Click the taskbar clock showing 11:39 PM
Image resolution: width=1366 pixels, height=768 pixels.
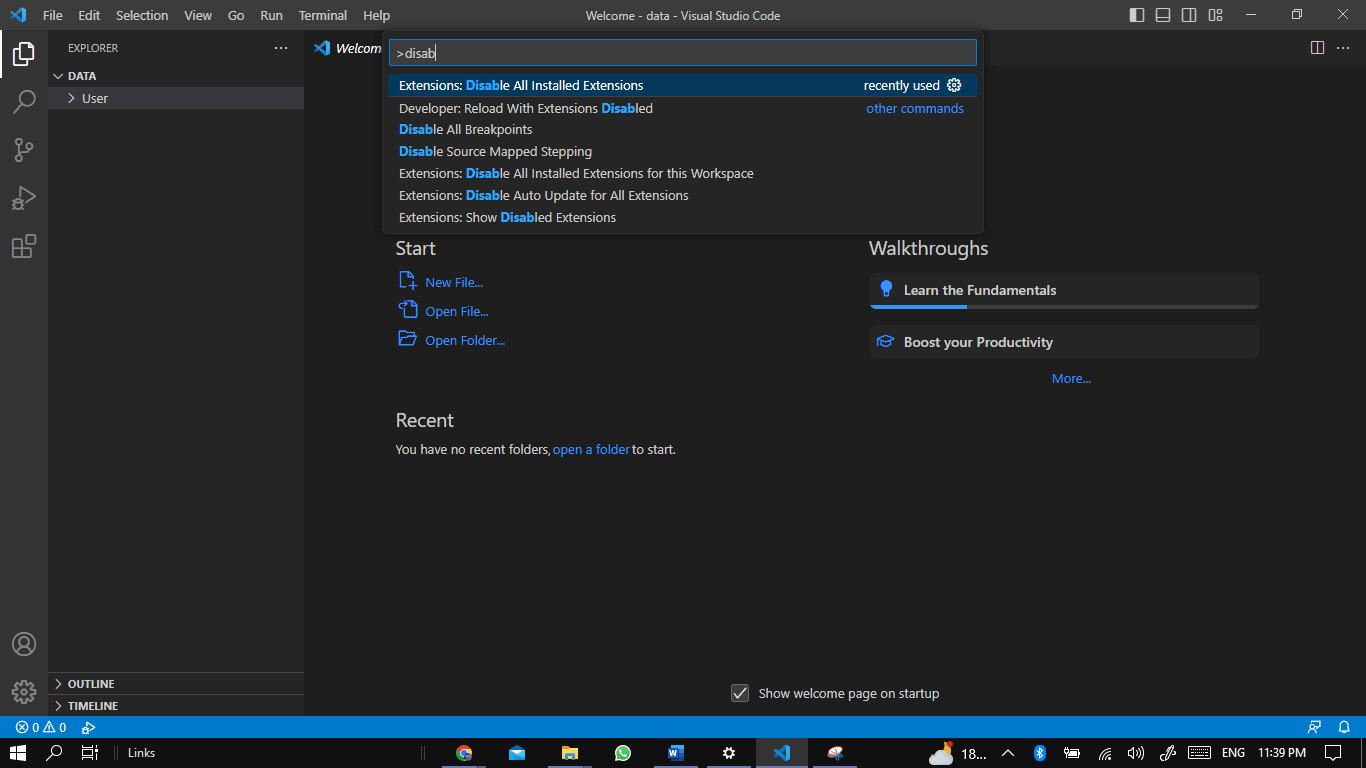point(1282,753)
